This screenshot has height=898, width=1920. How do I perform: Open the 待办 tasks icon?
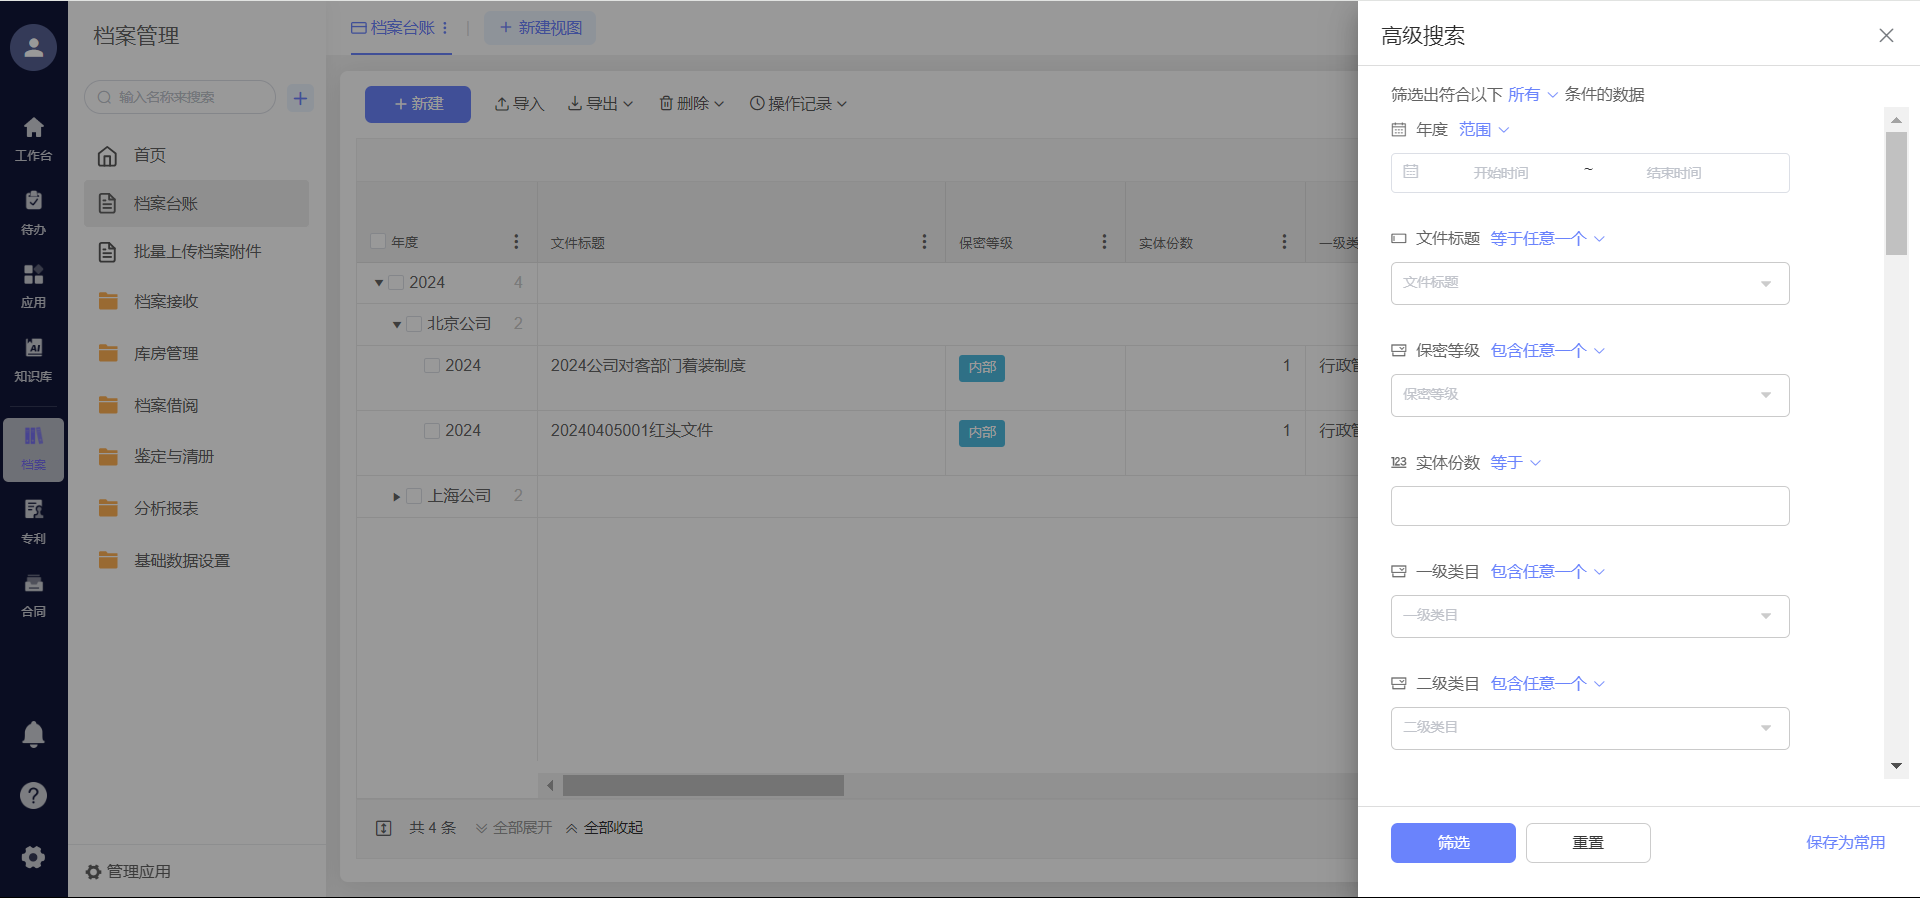[33, 212]
